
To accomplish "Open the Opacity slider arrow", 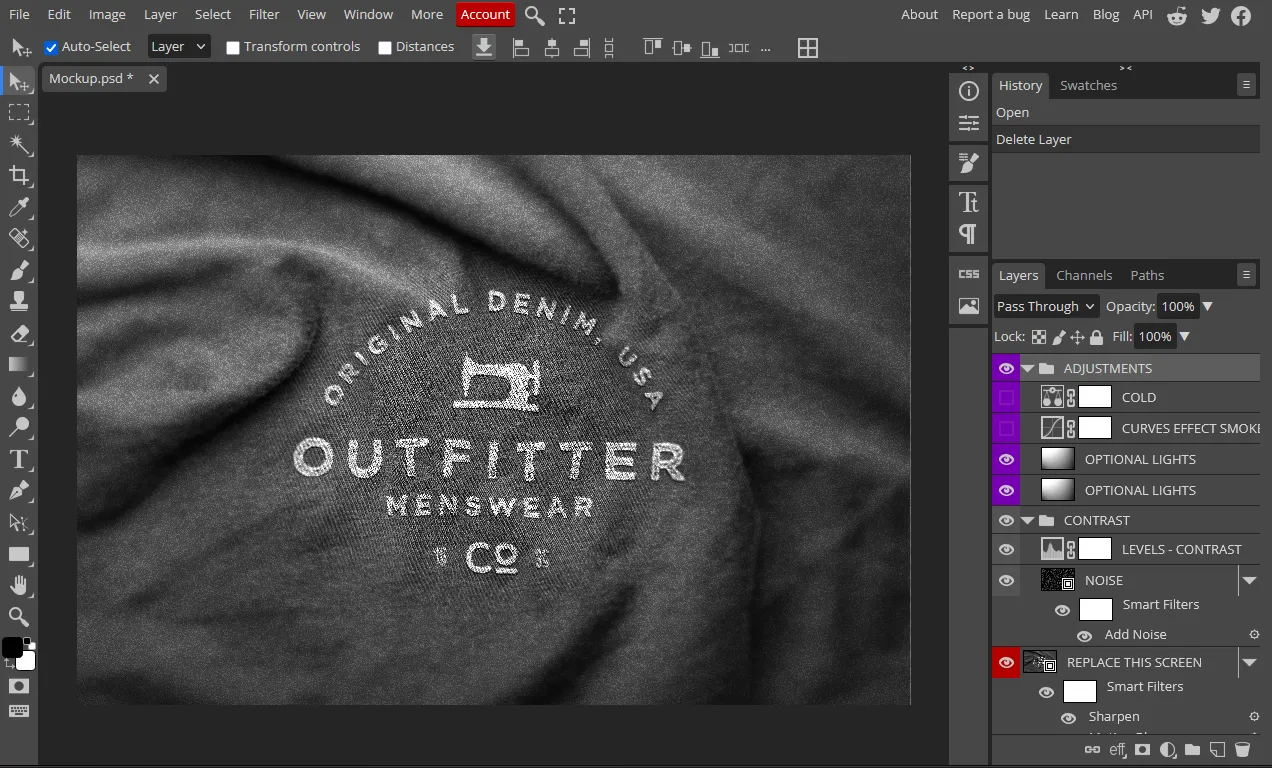I will click(x=1207, y=306).
